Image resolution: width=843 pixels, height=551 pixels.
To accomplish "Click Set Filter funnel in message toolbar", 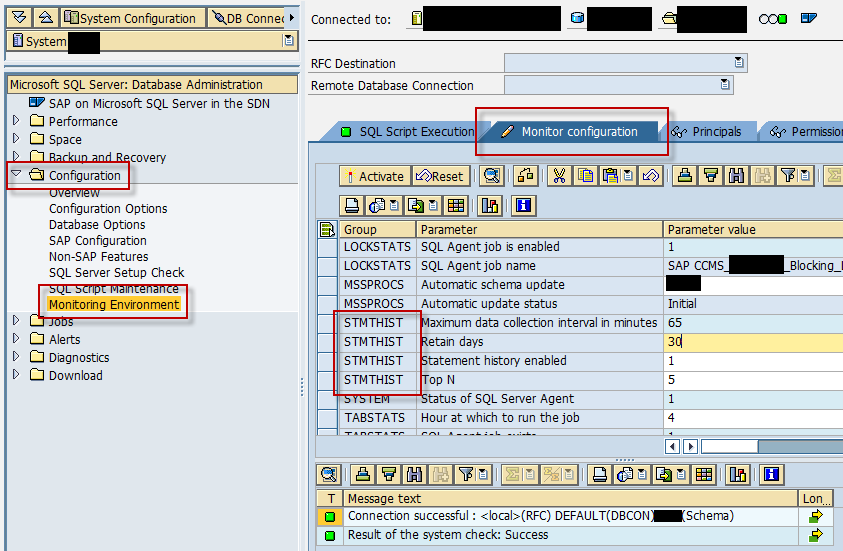I will click(466, 474).
